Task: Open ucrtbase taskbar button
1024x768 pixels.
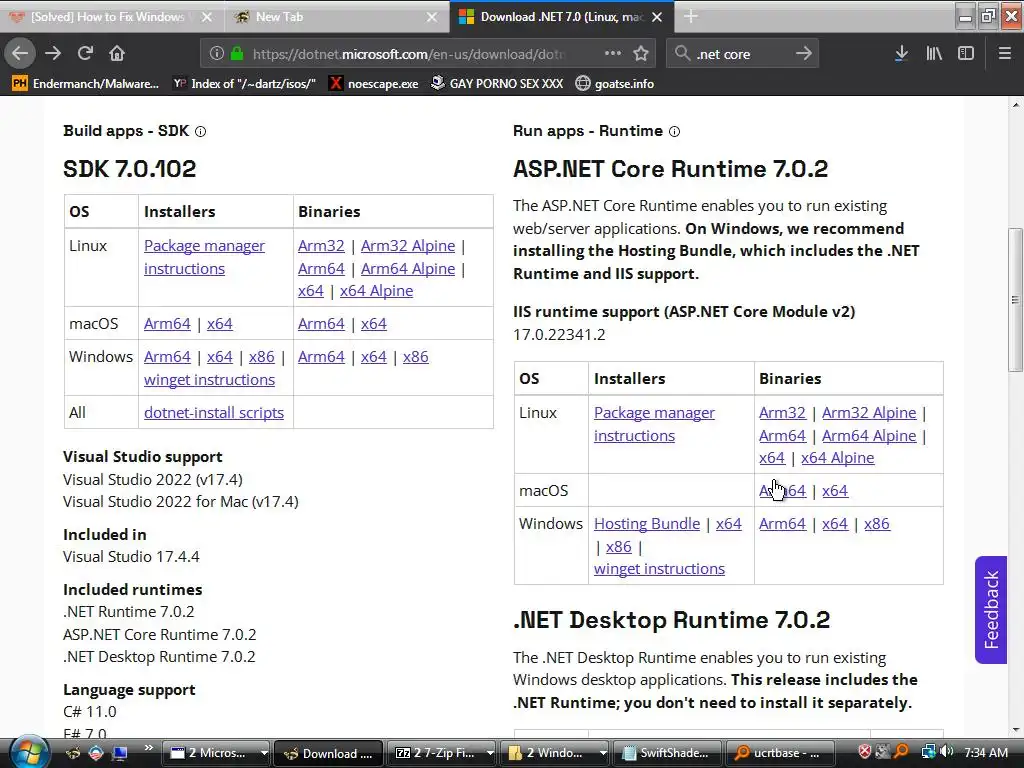Action: [780, 753]
